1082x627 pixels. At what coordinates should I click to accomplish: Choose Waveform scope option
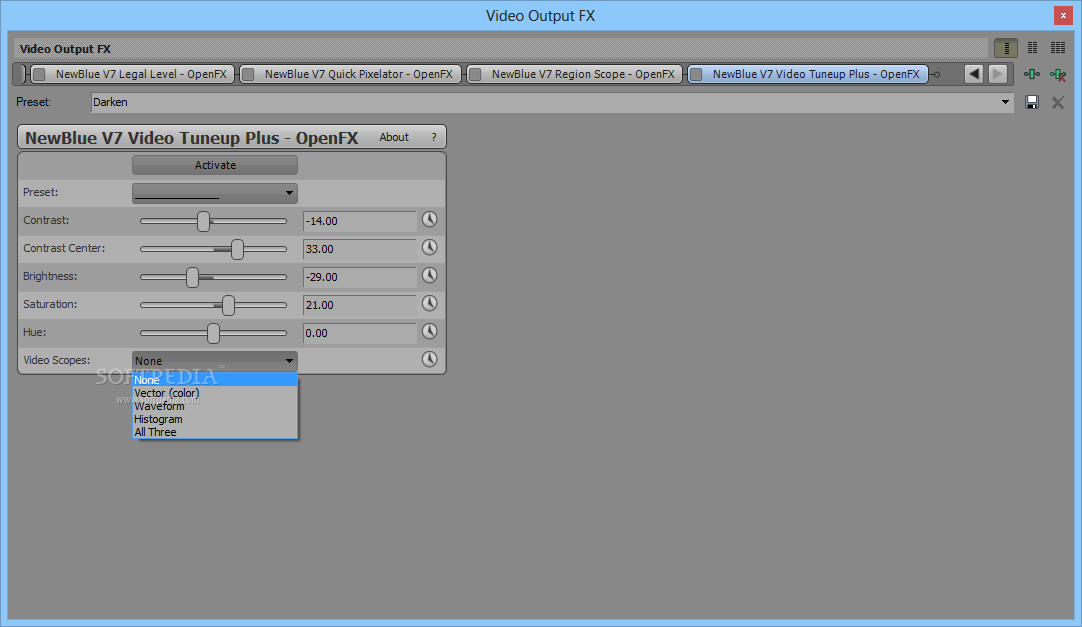point(215,406)
